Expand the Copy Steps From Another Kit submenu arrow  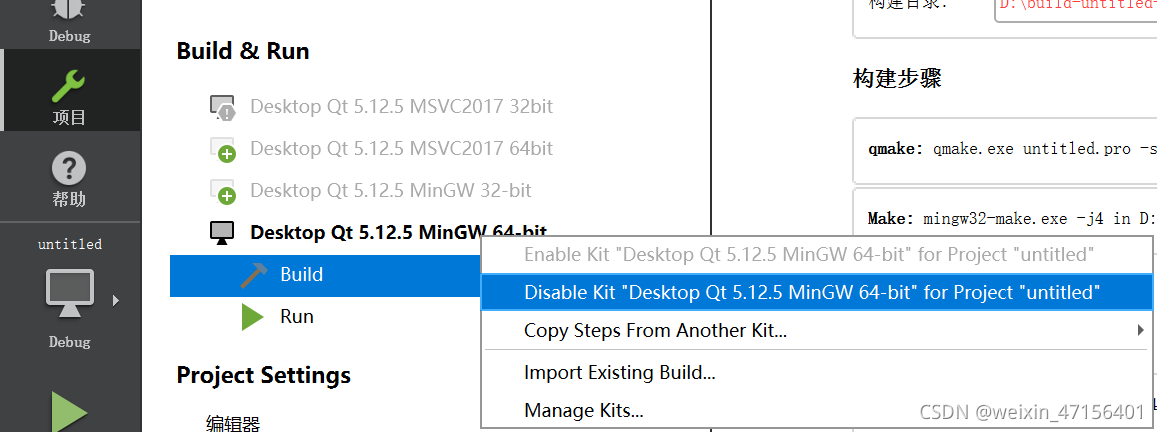pyautogui.click(x=1141, y=330)
